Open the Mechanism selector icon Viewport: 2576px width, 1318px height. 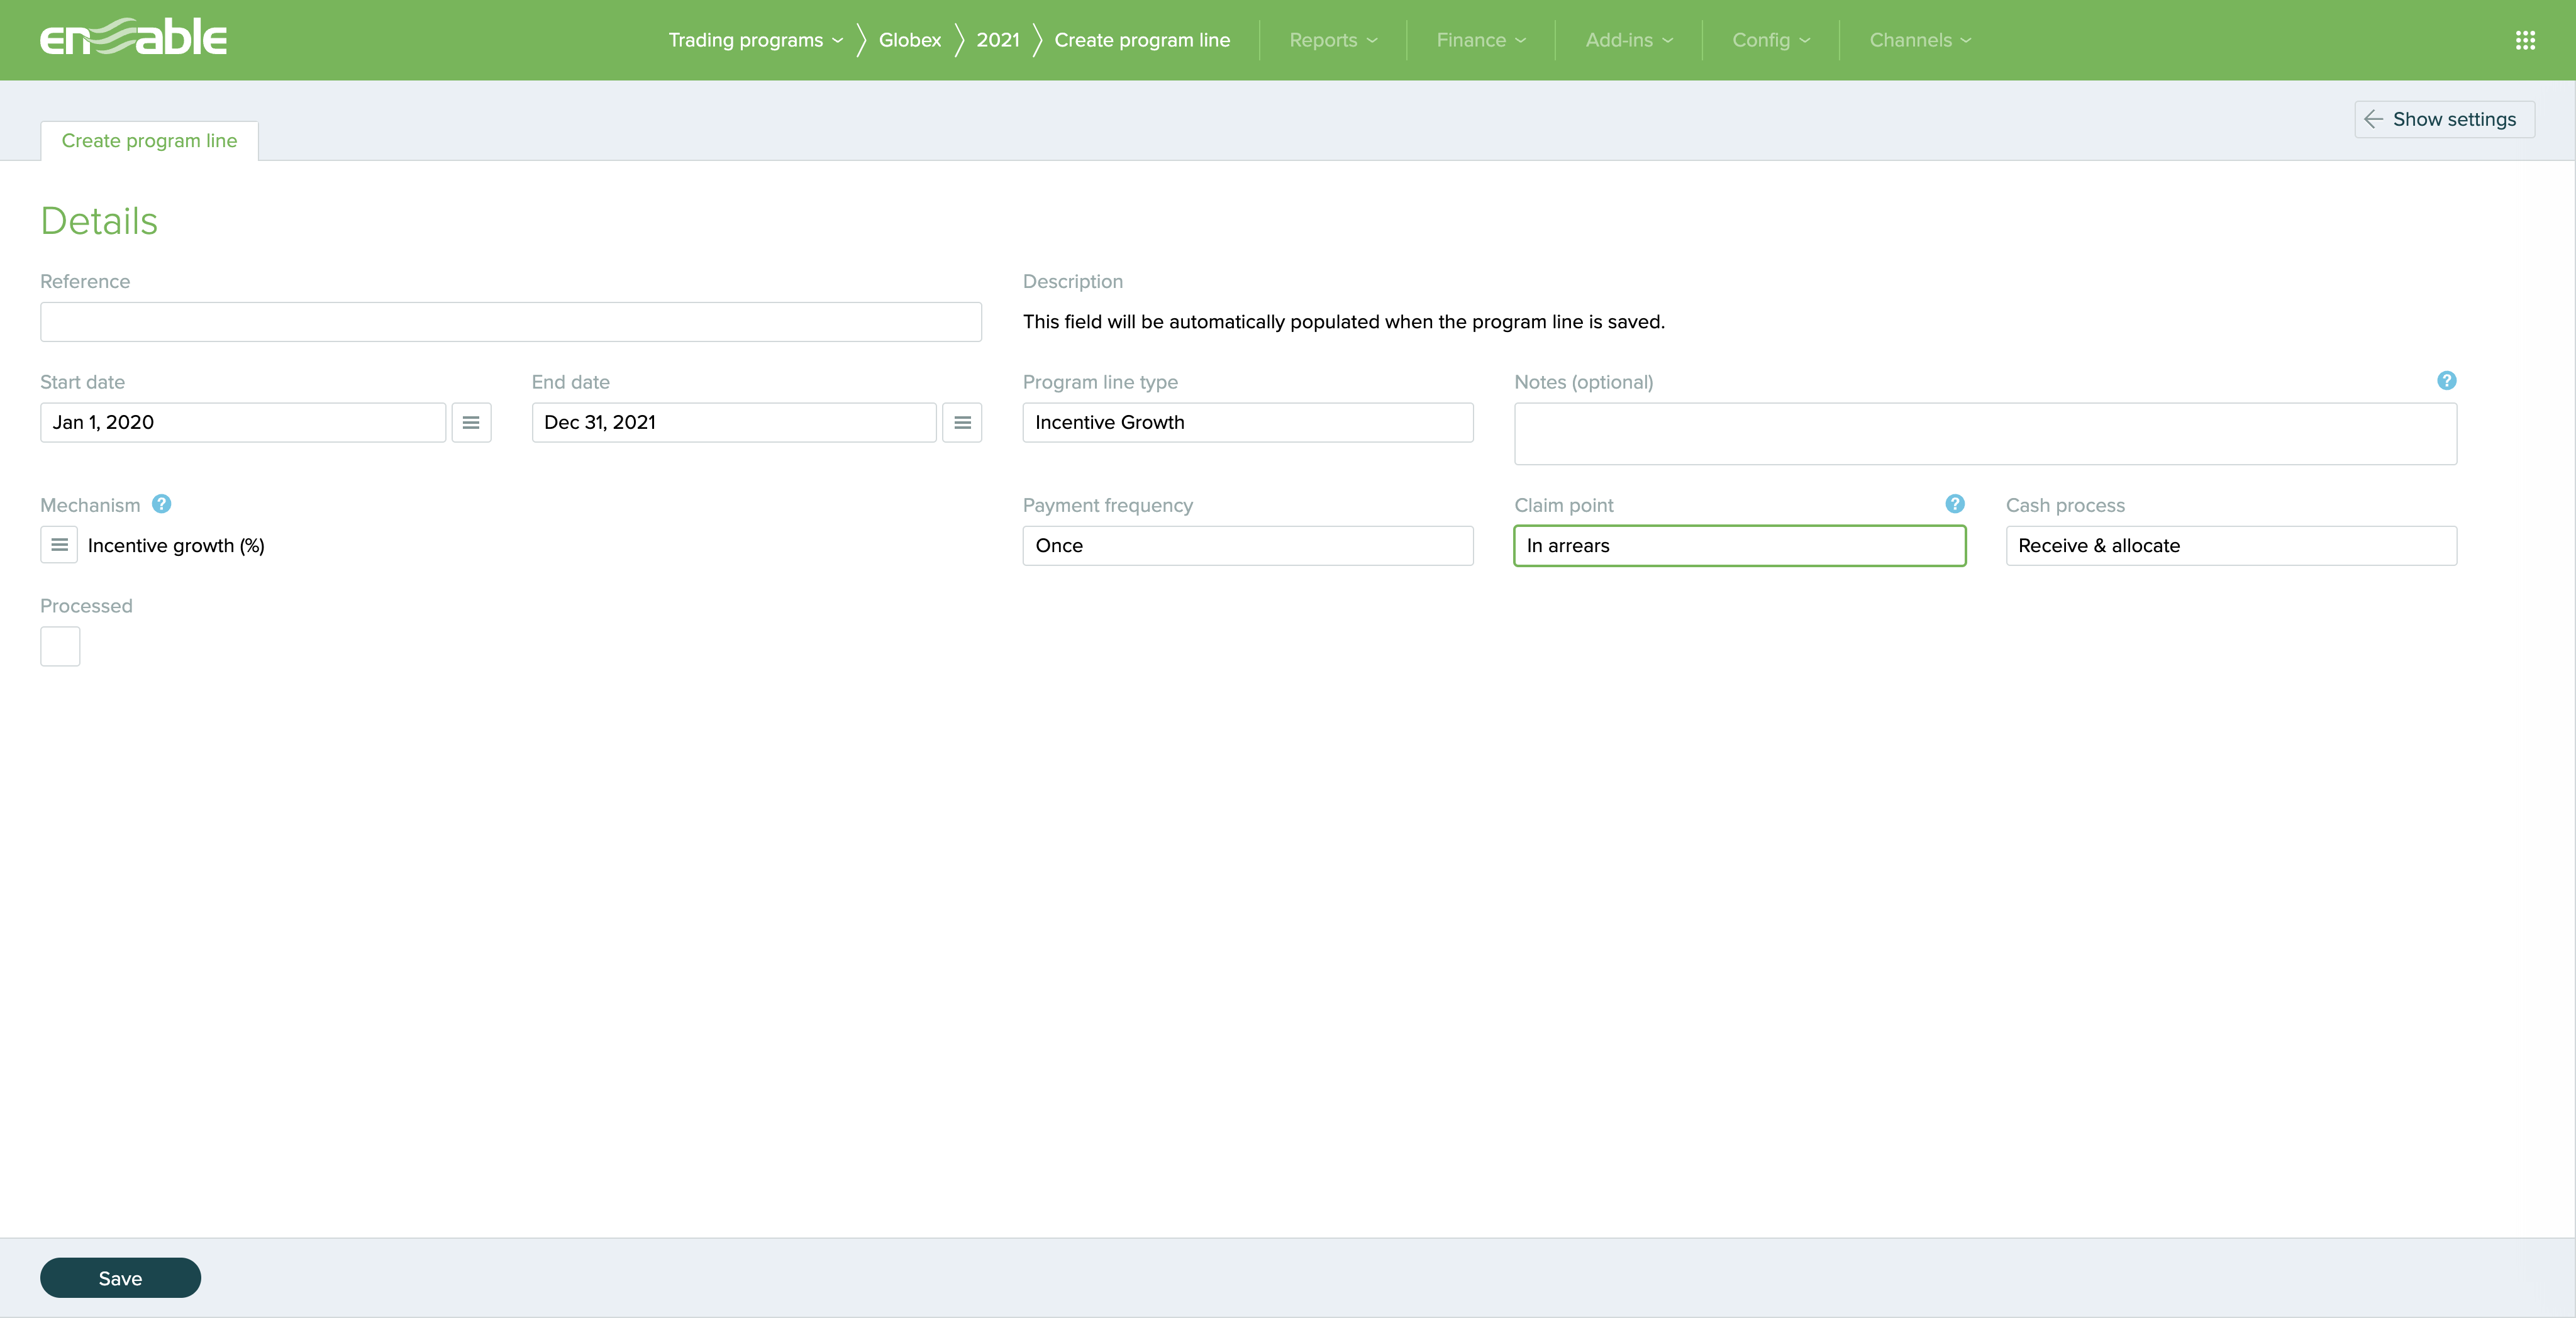click(59, 545)
